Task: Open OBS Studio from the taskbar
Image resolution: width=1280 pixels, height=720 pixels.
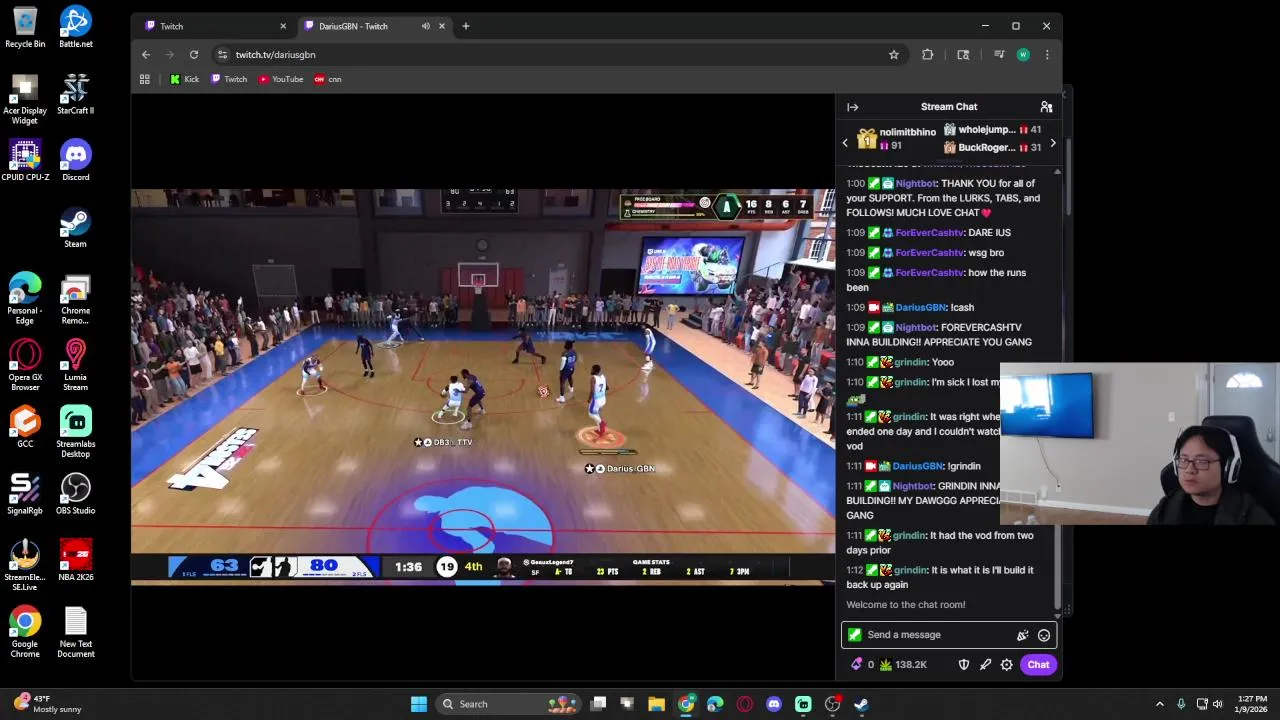Action: click(832, 704)
